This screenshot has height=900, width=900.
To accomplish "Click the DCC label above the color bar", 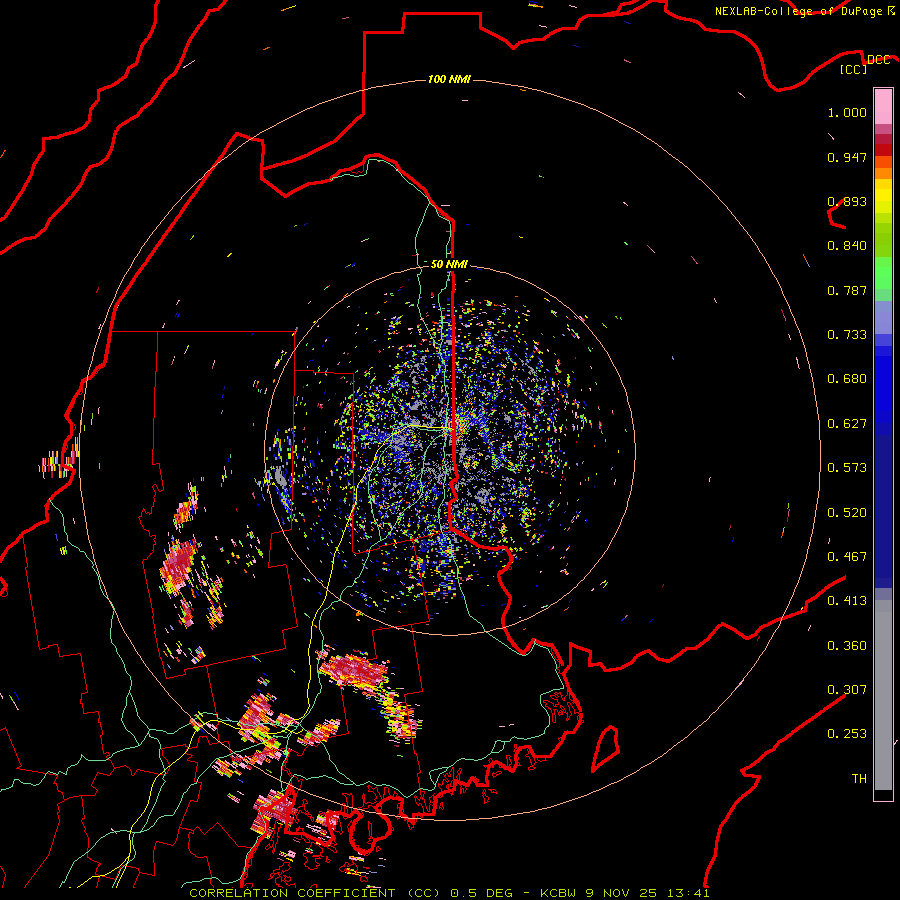I will click(879, 60).
